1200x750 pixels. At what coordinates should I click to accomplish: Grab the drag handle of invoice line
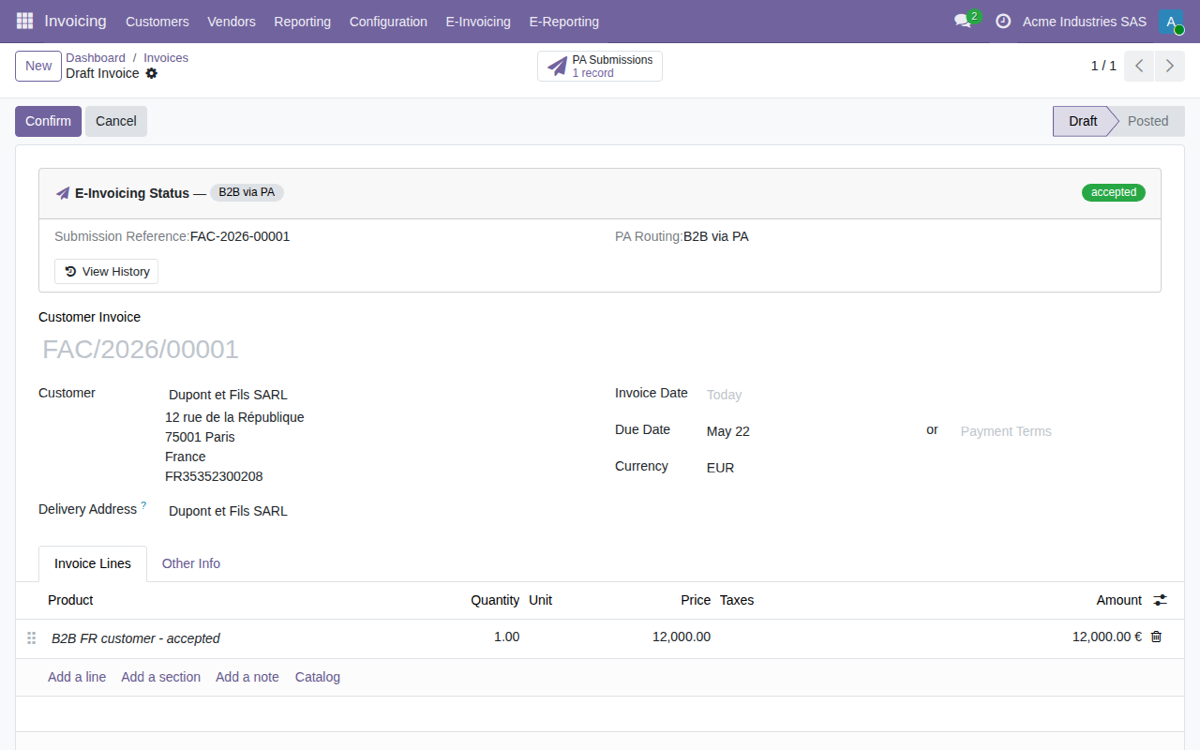[x=31, y=638]
